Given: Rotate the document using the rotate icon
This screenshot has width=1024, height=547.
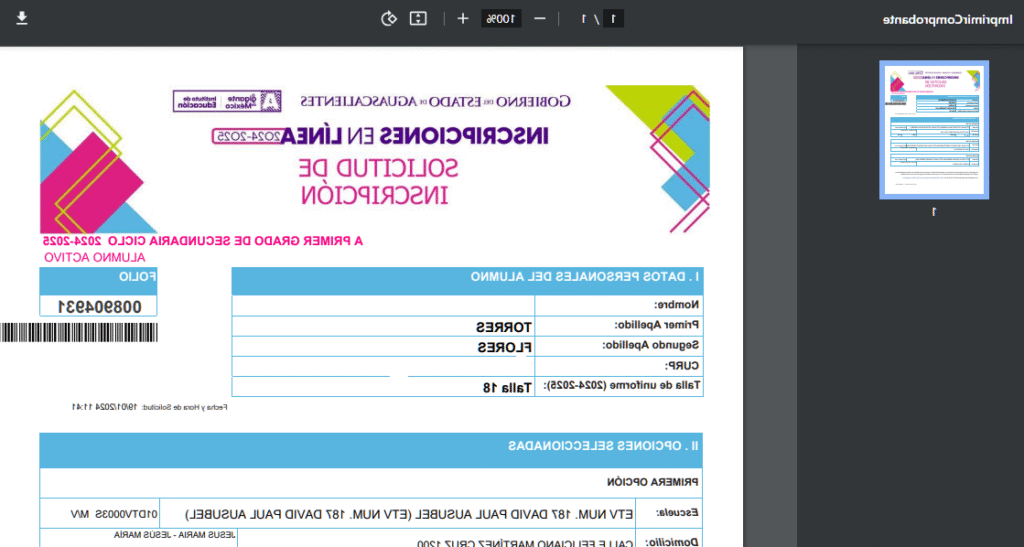Looking at the screenshot, I should tap(390, 19).
